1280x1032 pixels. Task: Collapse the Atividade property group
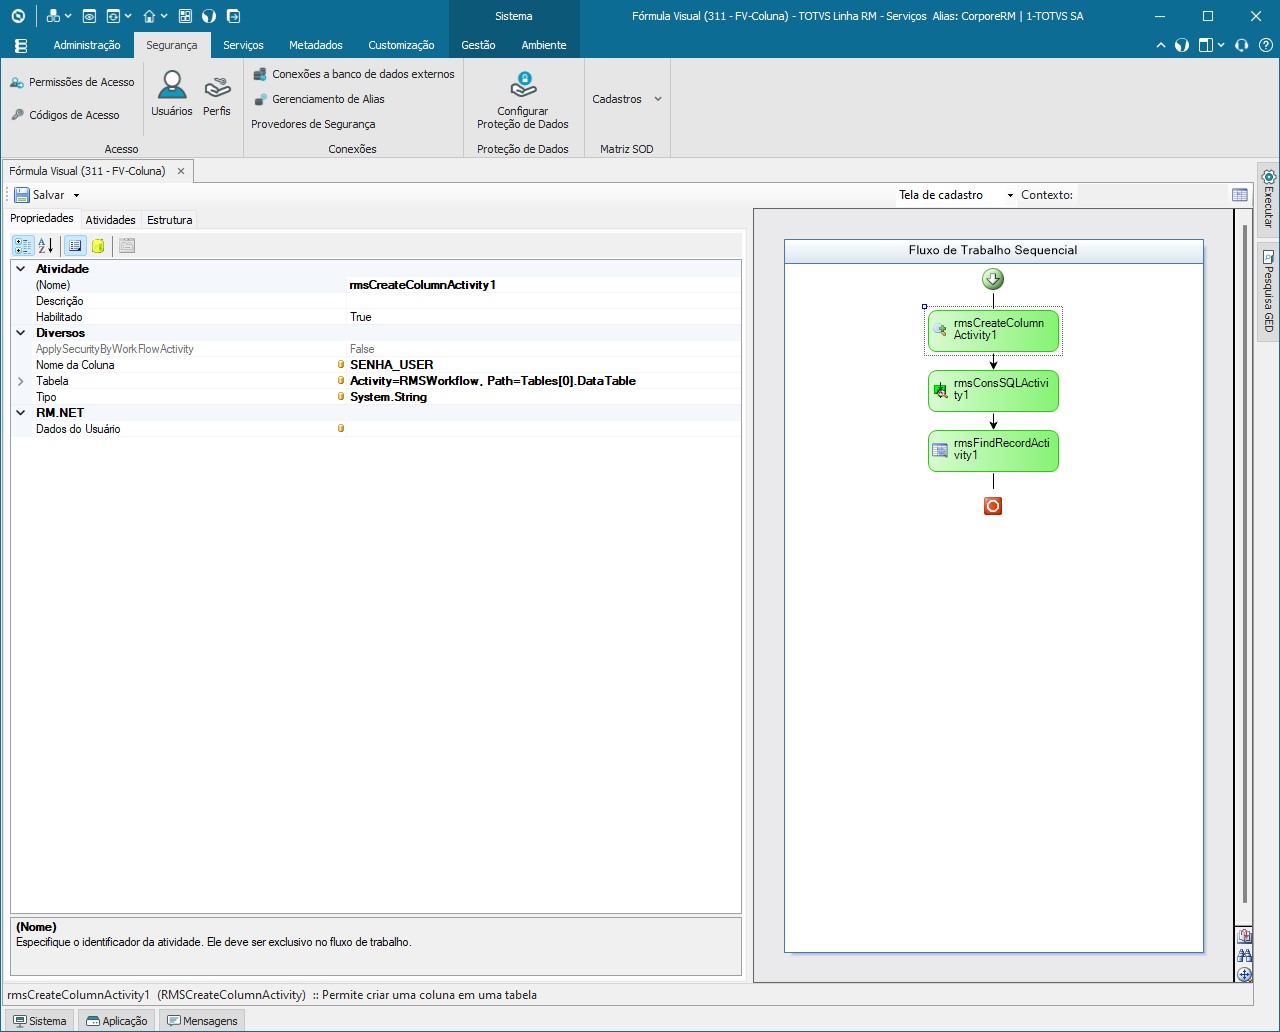point(21,269)
